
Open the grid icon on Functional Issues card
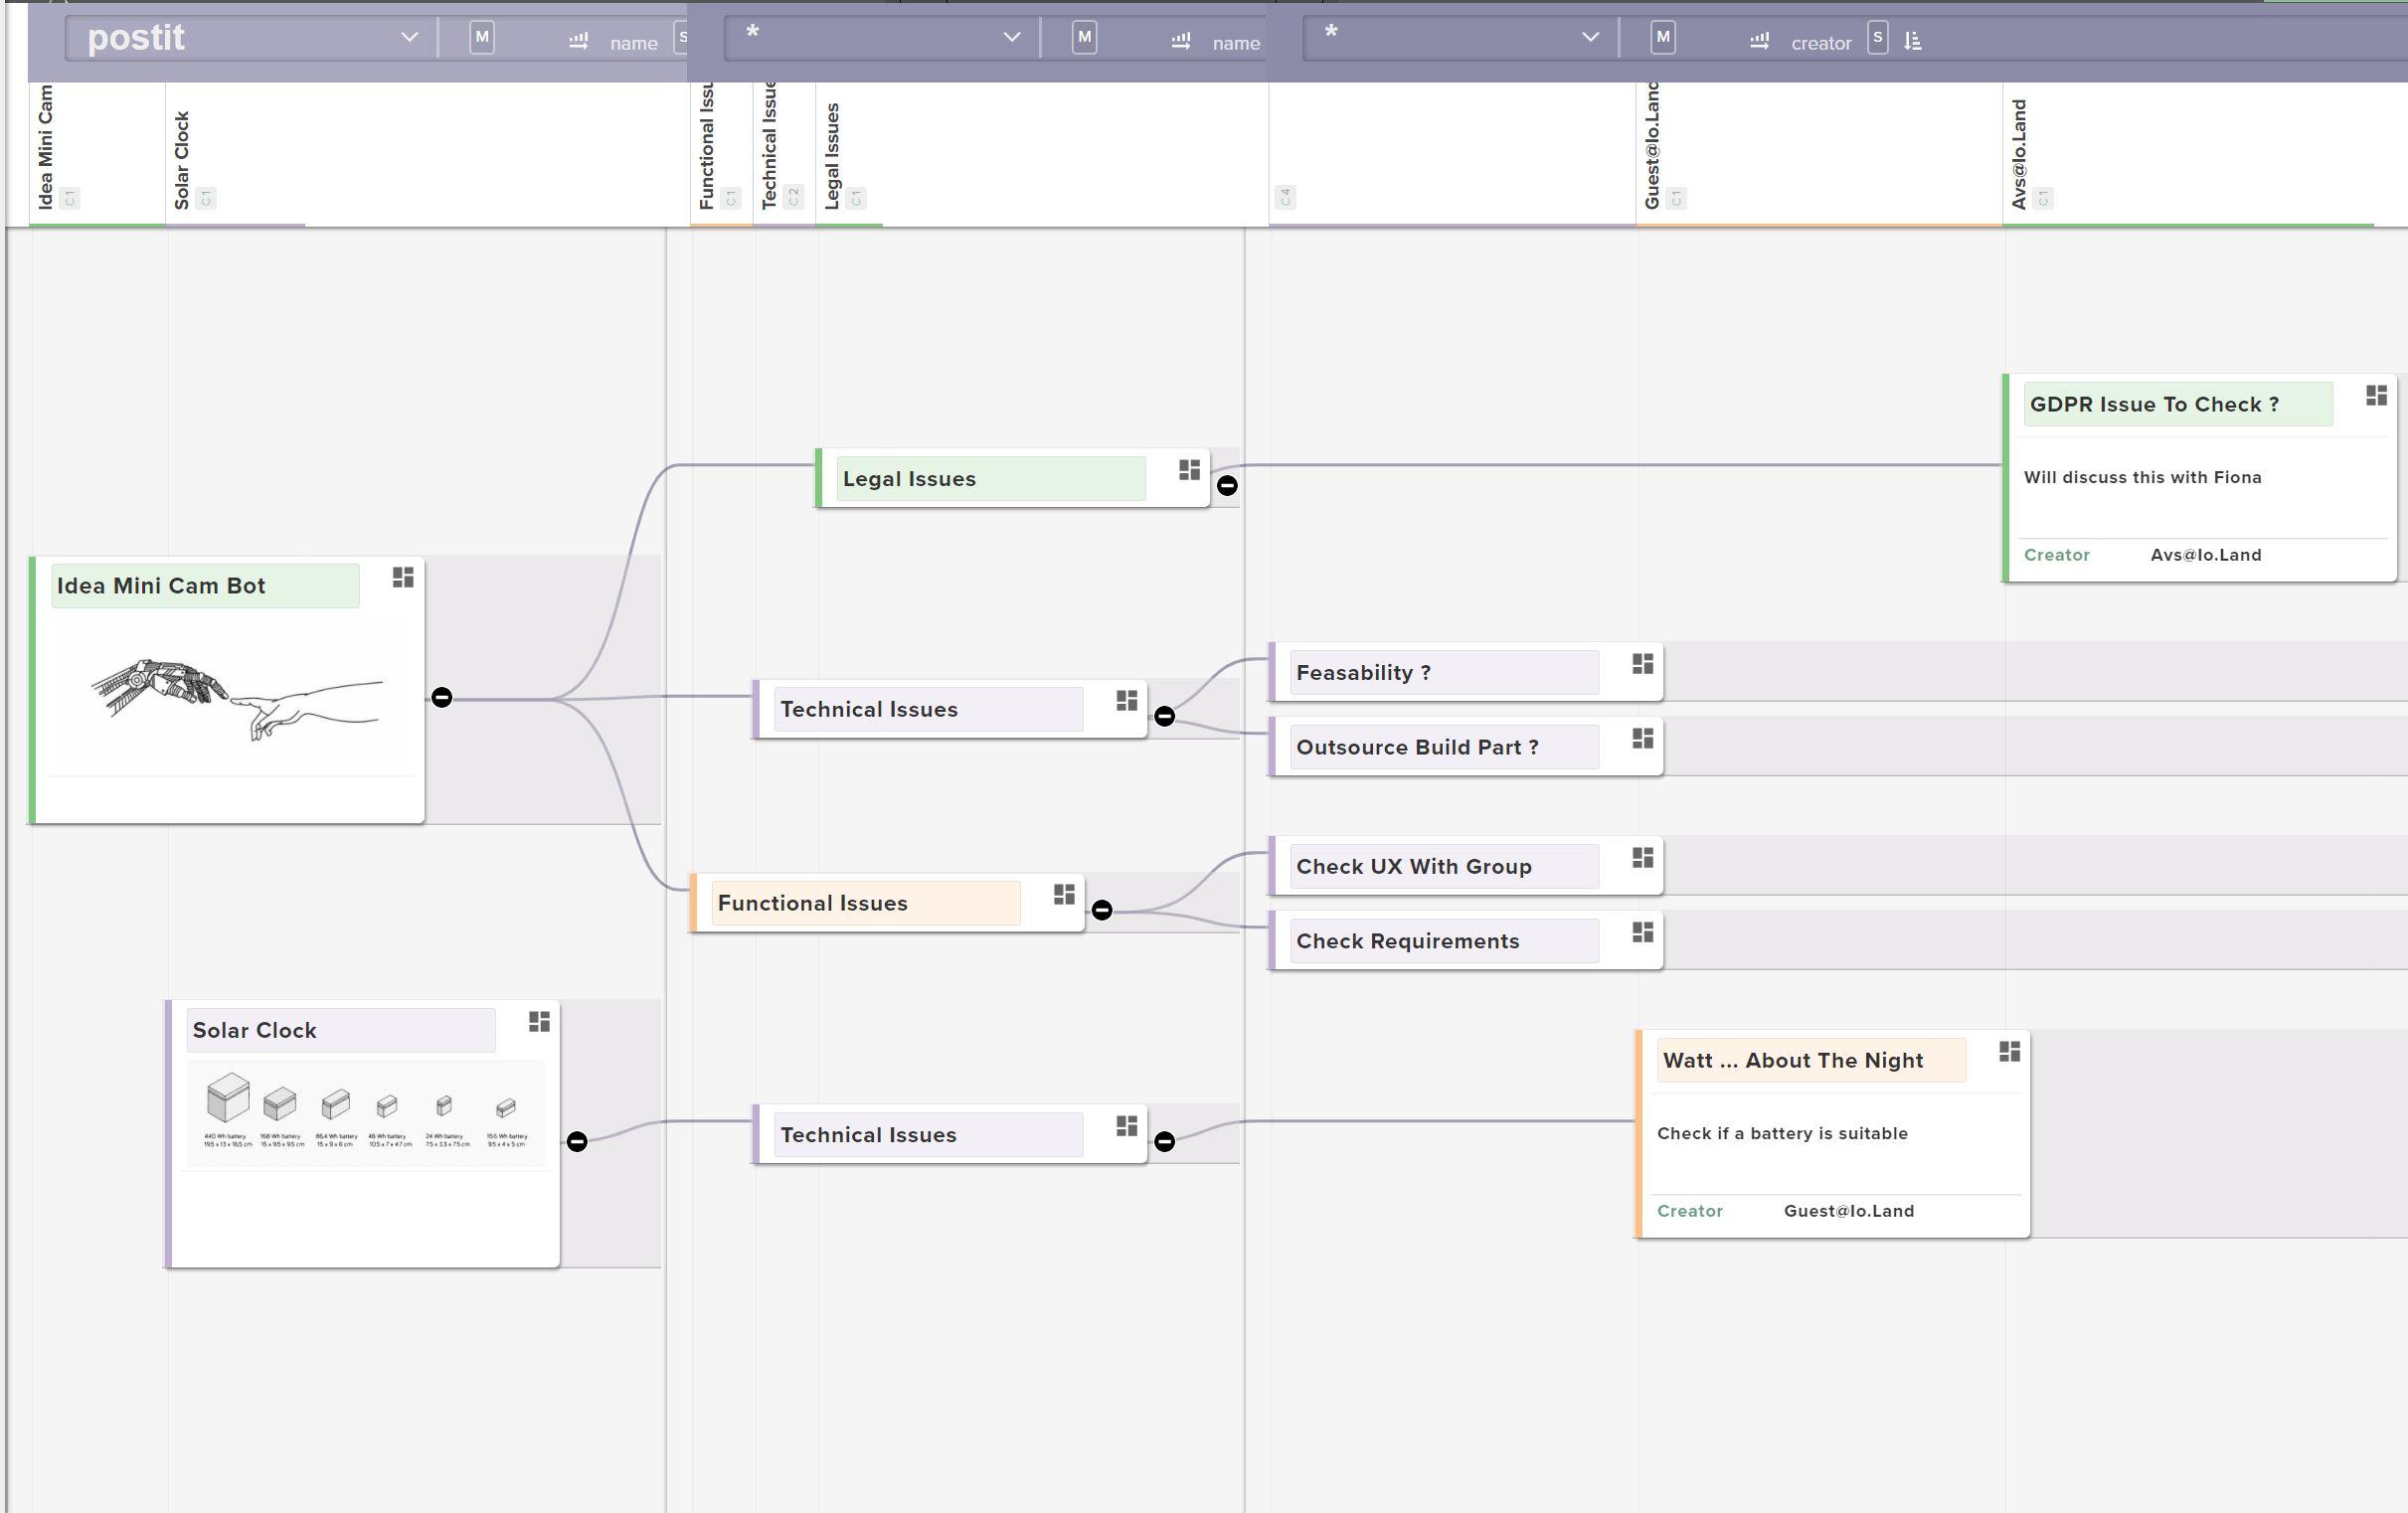[1064, 895]
